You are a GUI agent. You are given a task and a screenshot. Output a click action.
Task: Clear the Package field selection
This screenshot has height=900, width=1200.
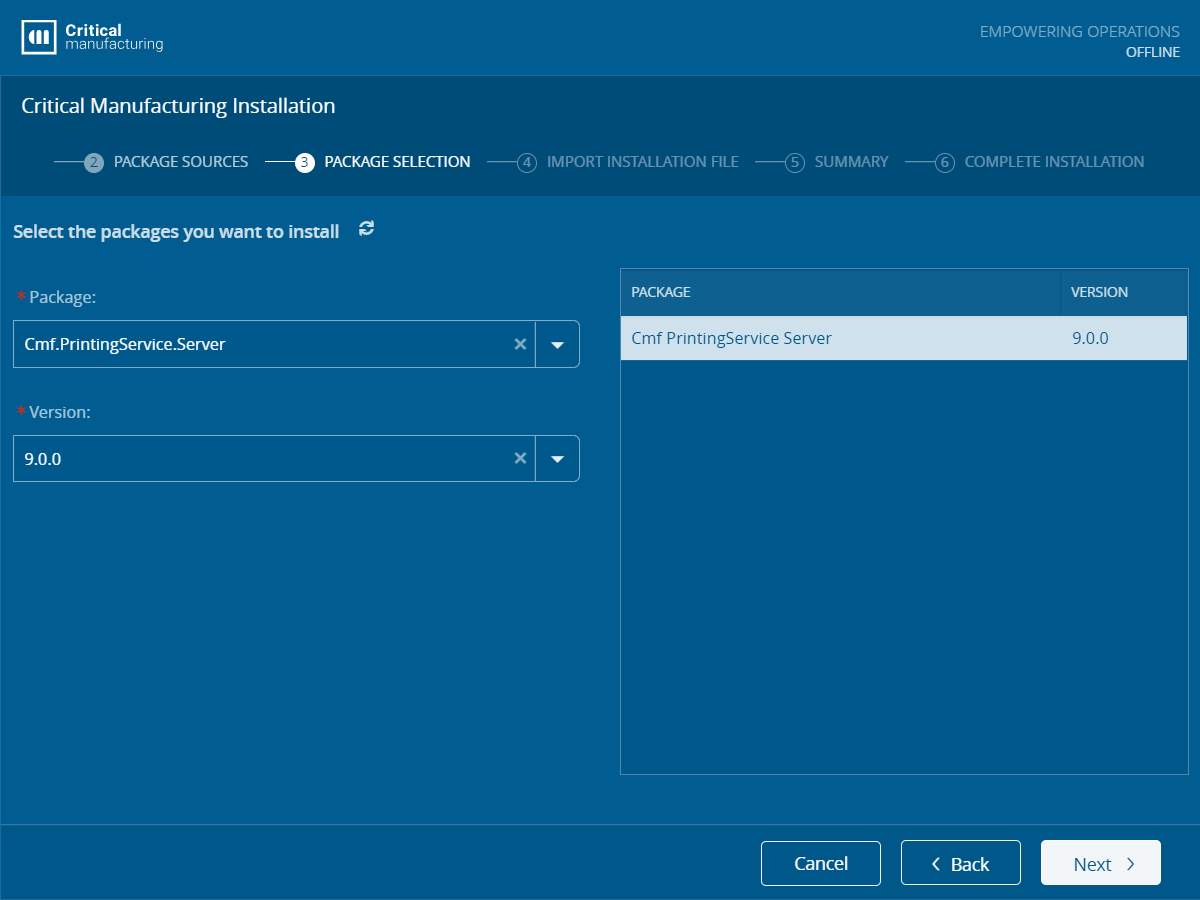520,344
